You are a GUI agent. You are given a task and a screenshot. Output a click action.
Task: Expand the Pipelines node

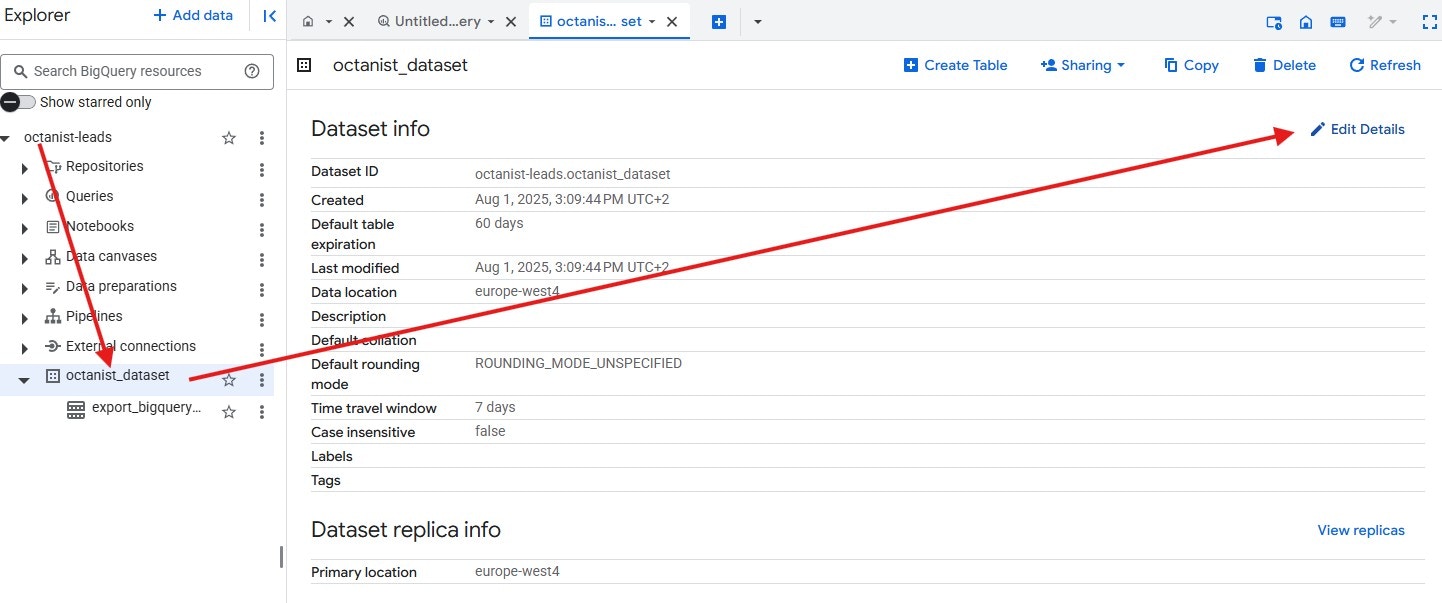(x=25, y=319)
